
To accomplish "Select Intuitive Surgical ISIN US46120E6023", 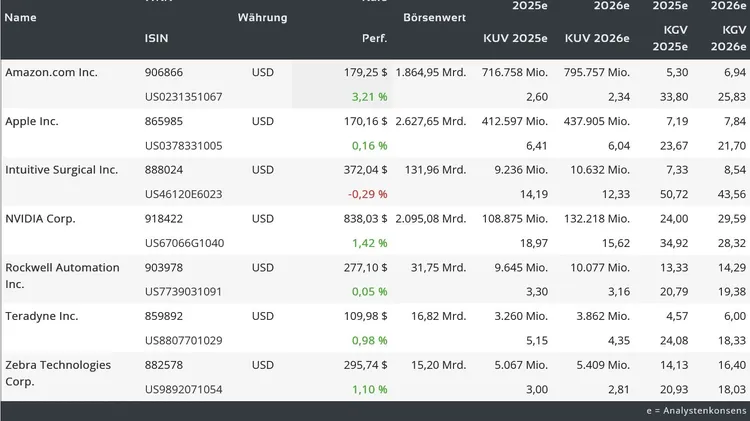I will (184, 194).
